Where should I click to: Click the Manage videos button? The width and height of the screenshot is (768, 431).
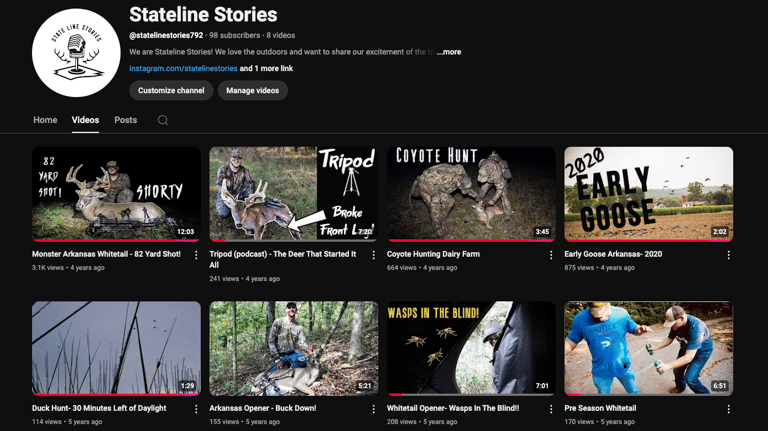[x=252, y=91]
